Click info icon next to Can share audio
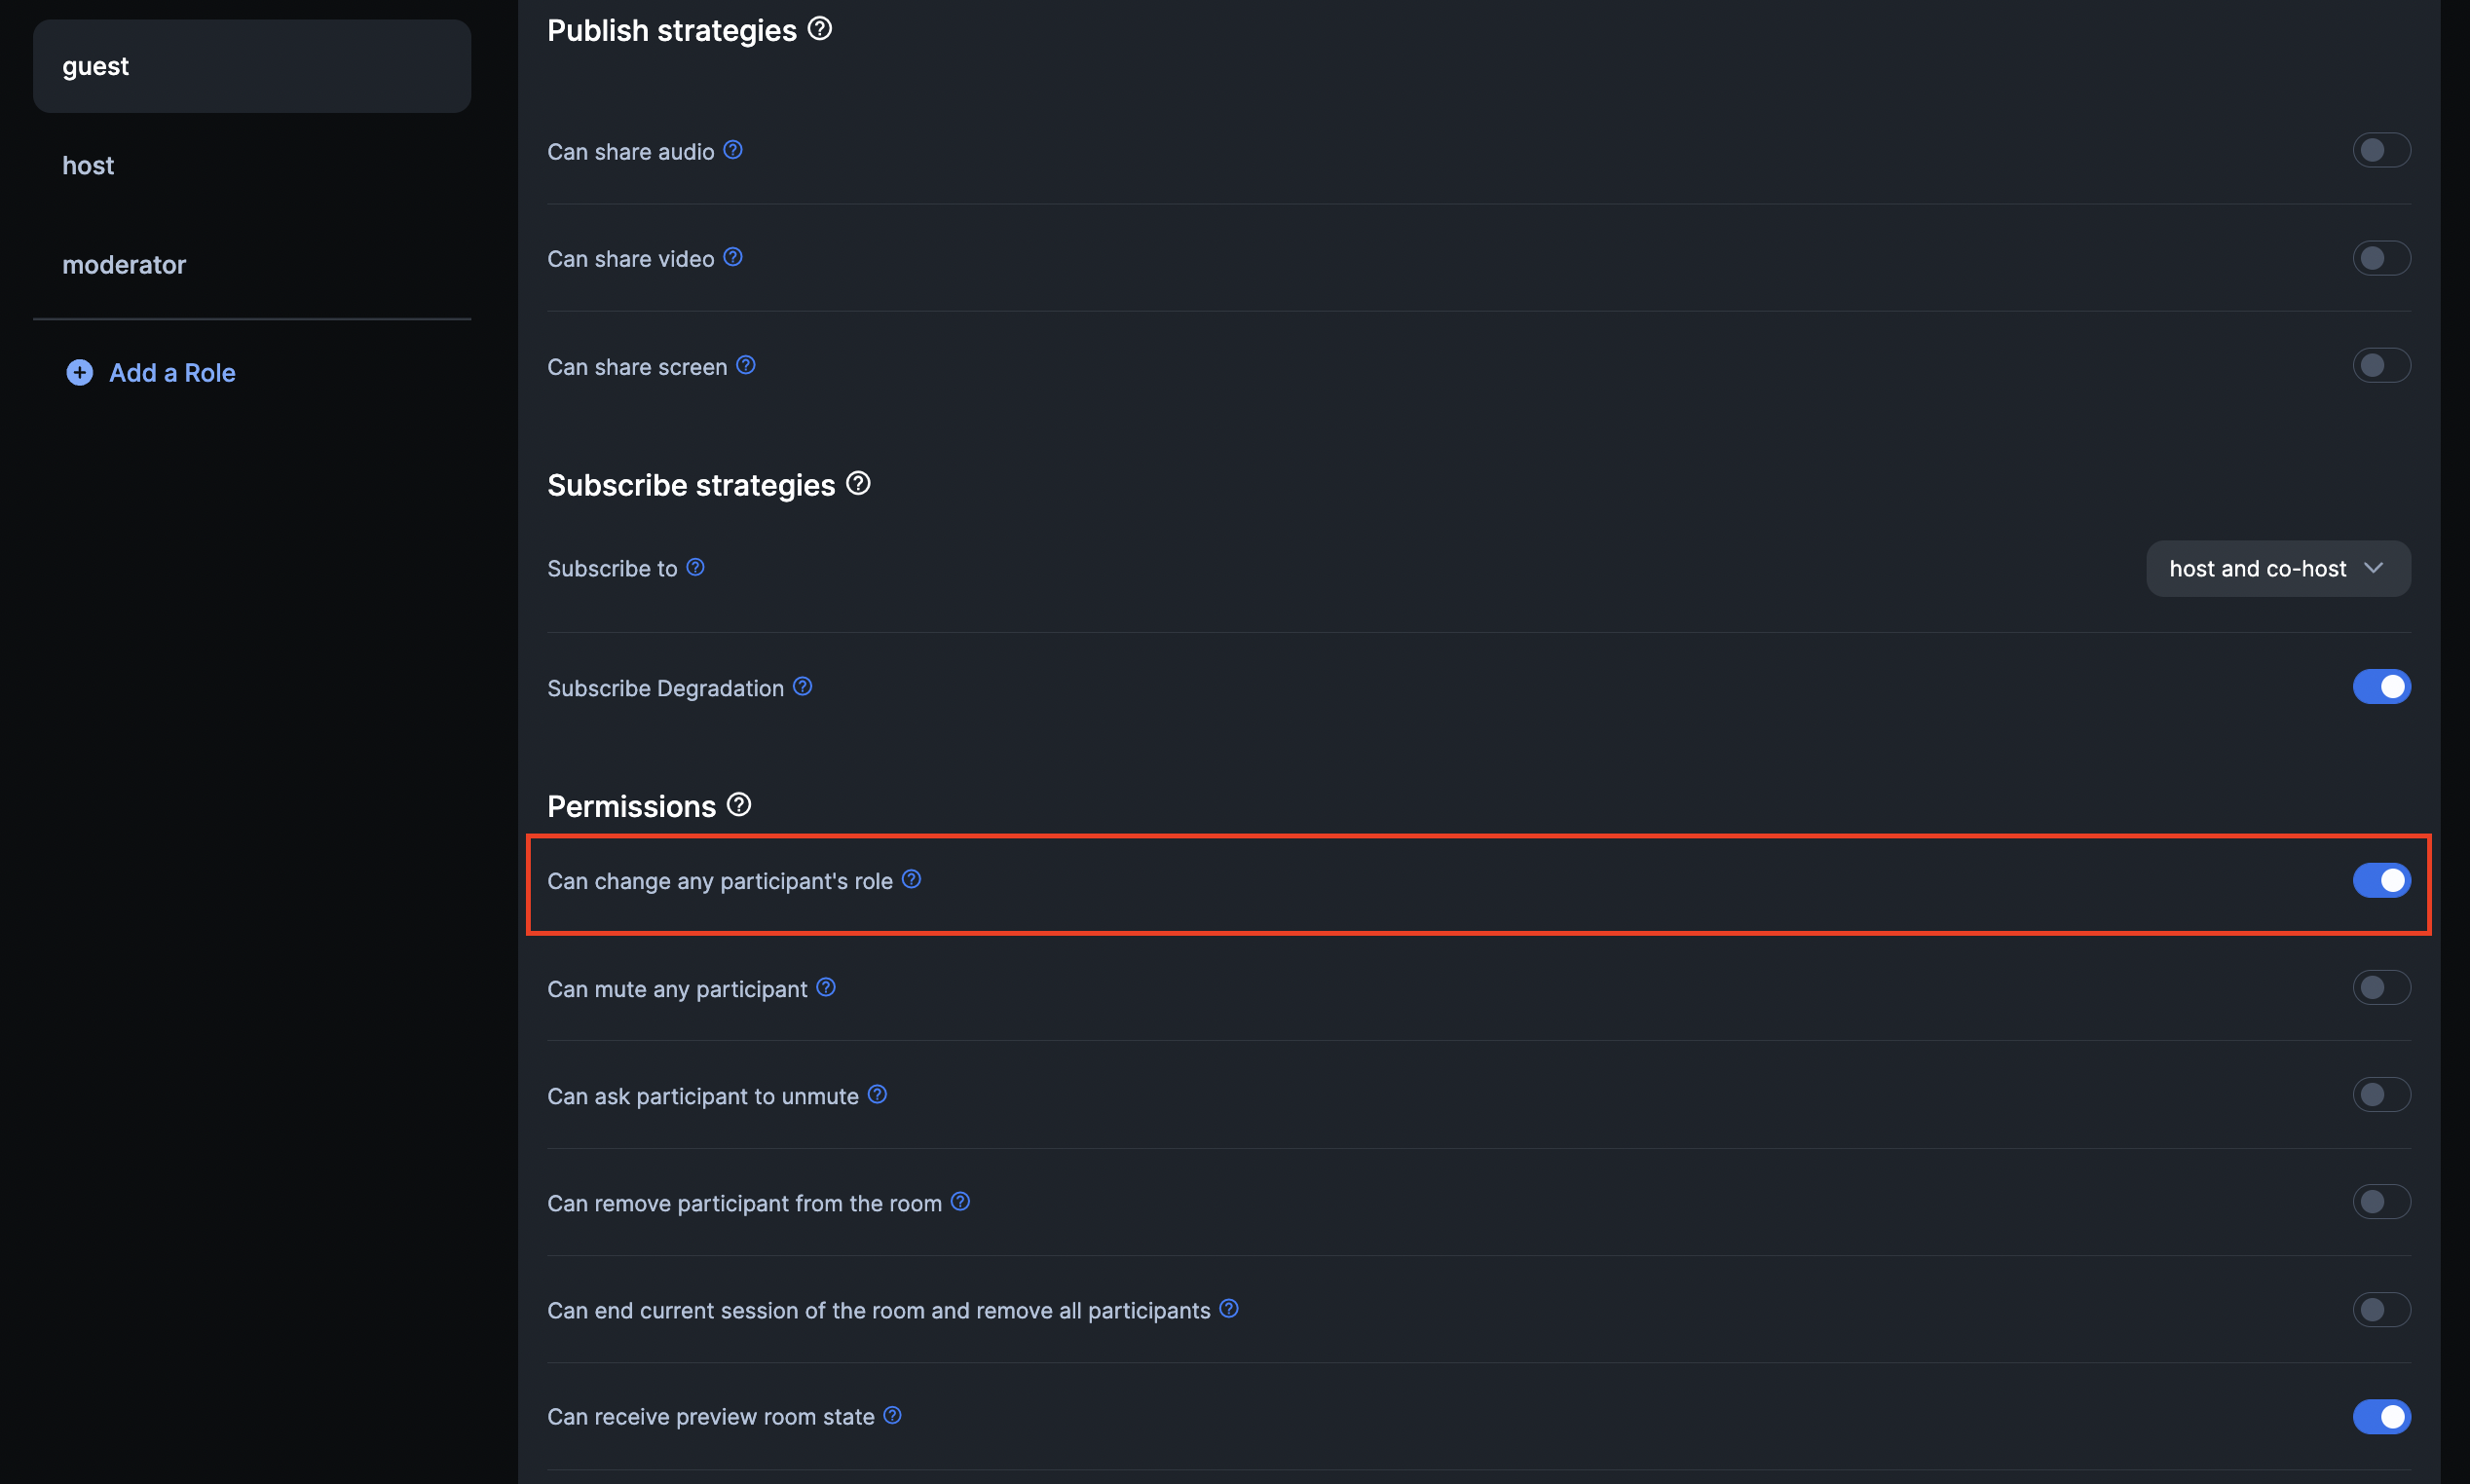This screenshot has height=1484, width=2470. (733, 150)
